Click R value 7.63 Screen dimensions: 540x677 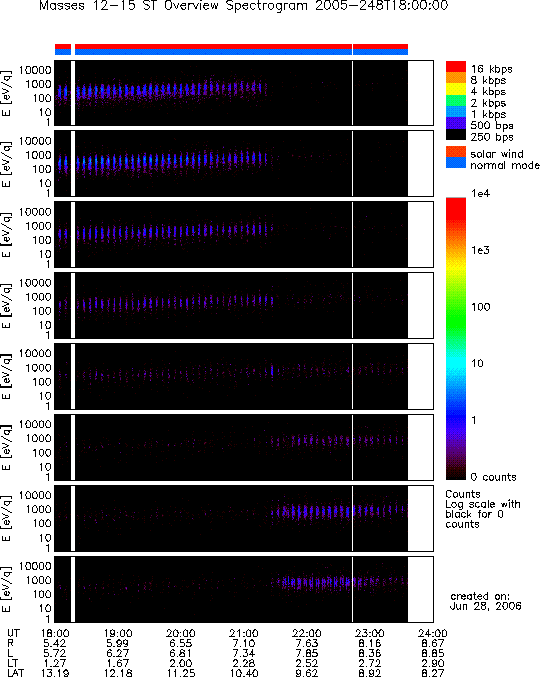pyautogui.click(x=306, y=643)
